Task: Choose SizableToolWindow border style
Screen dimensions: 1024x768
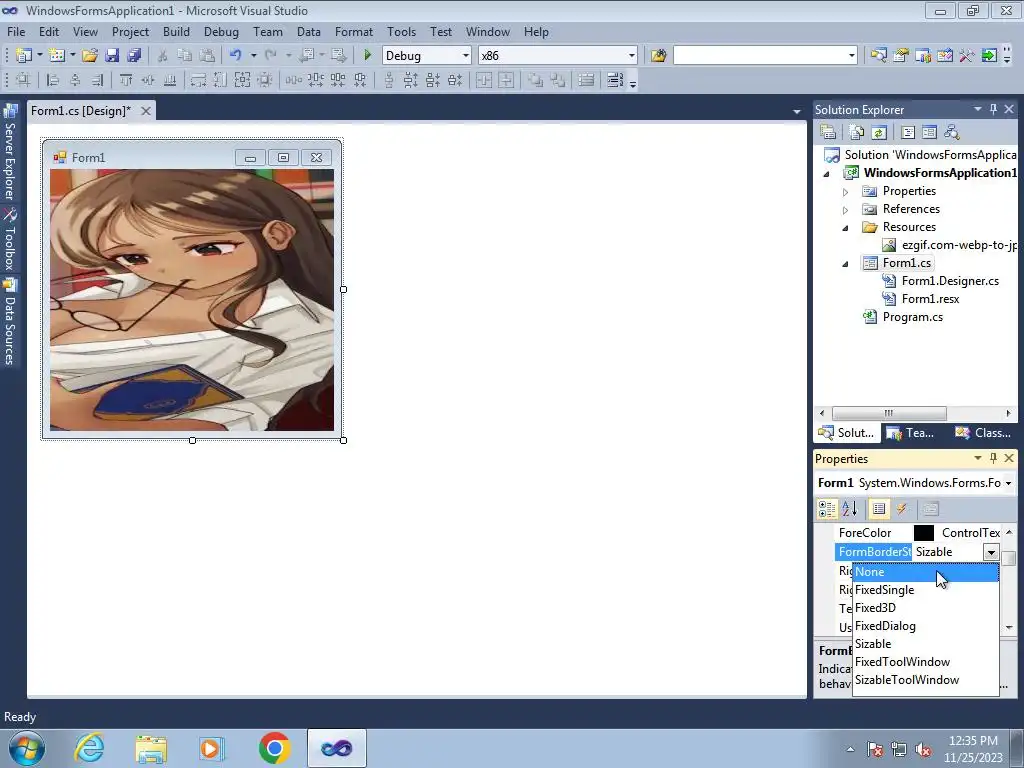Action: point(925,680)
